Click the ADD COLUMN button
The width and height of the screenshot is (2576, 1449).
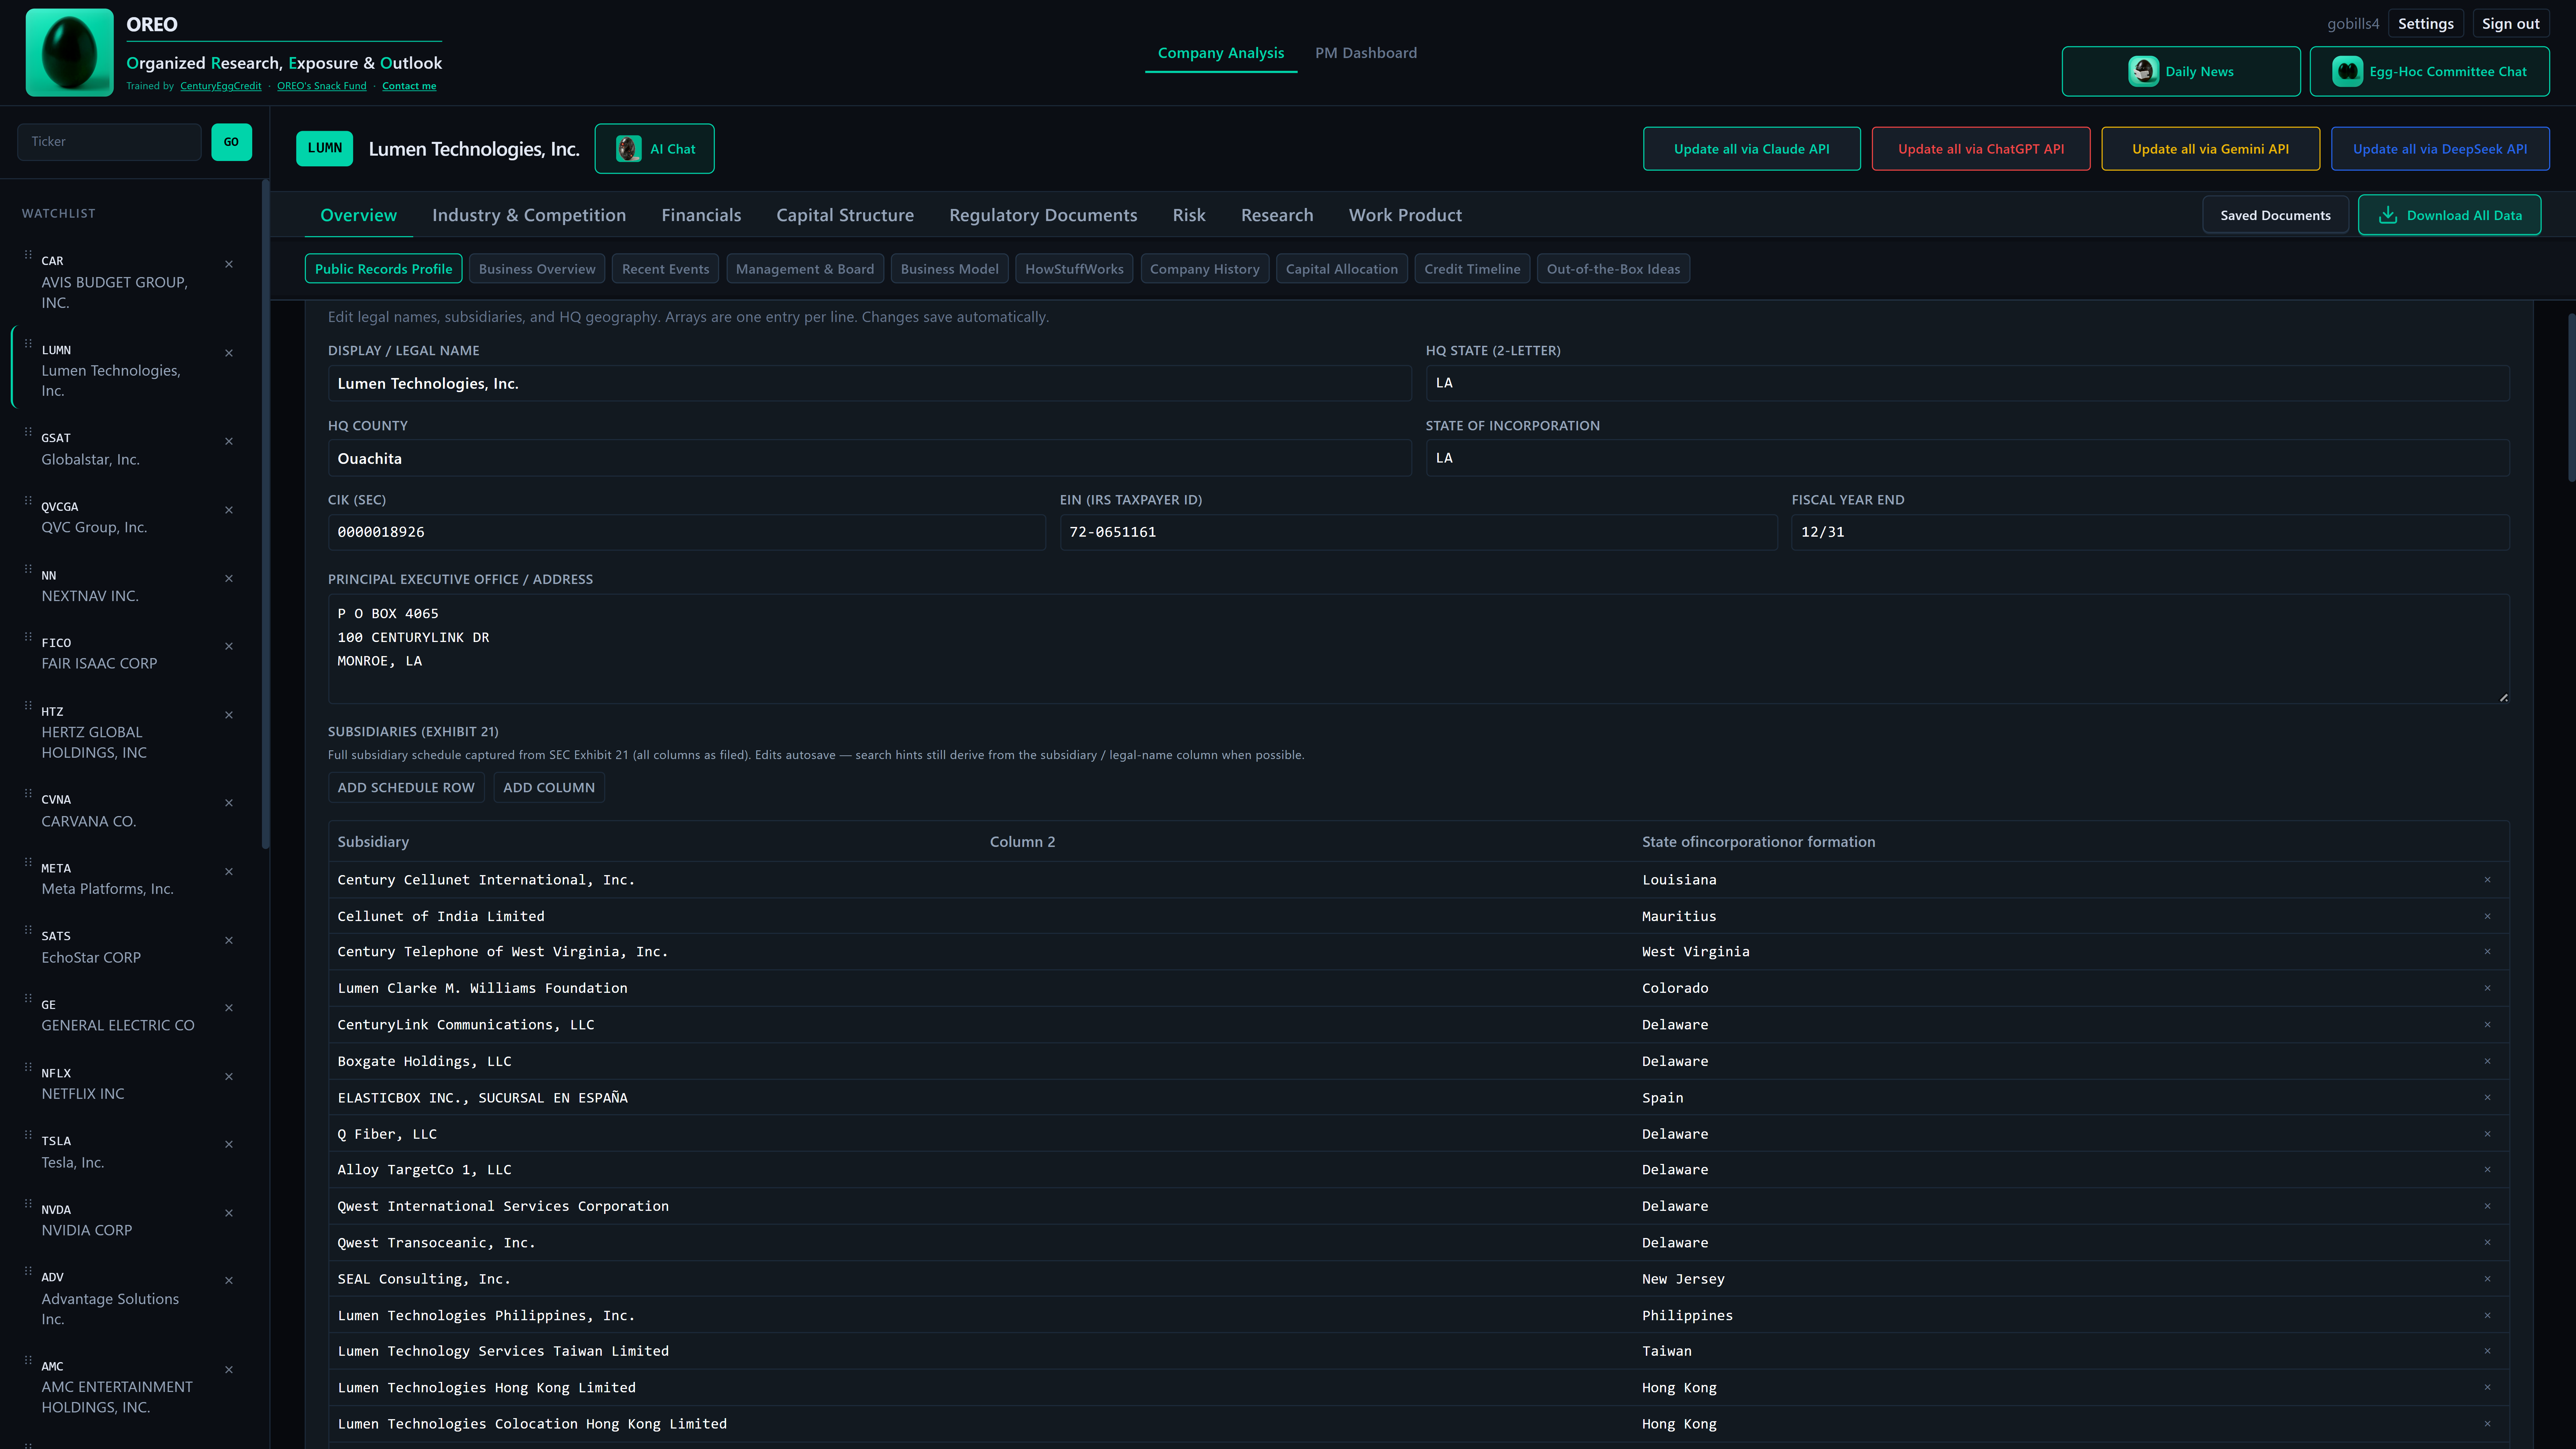click(x=549, y=788)
